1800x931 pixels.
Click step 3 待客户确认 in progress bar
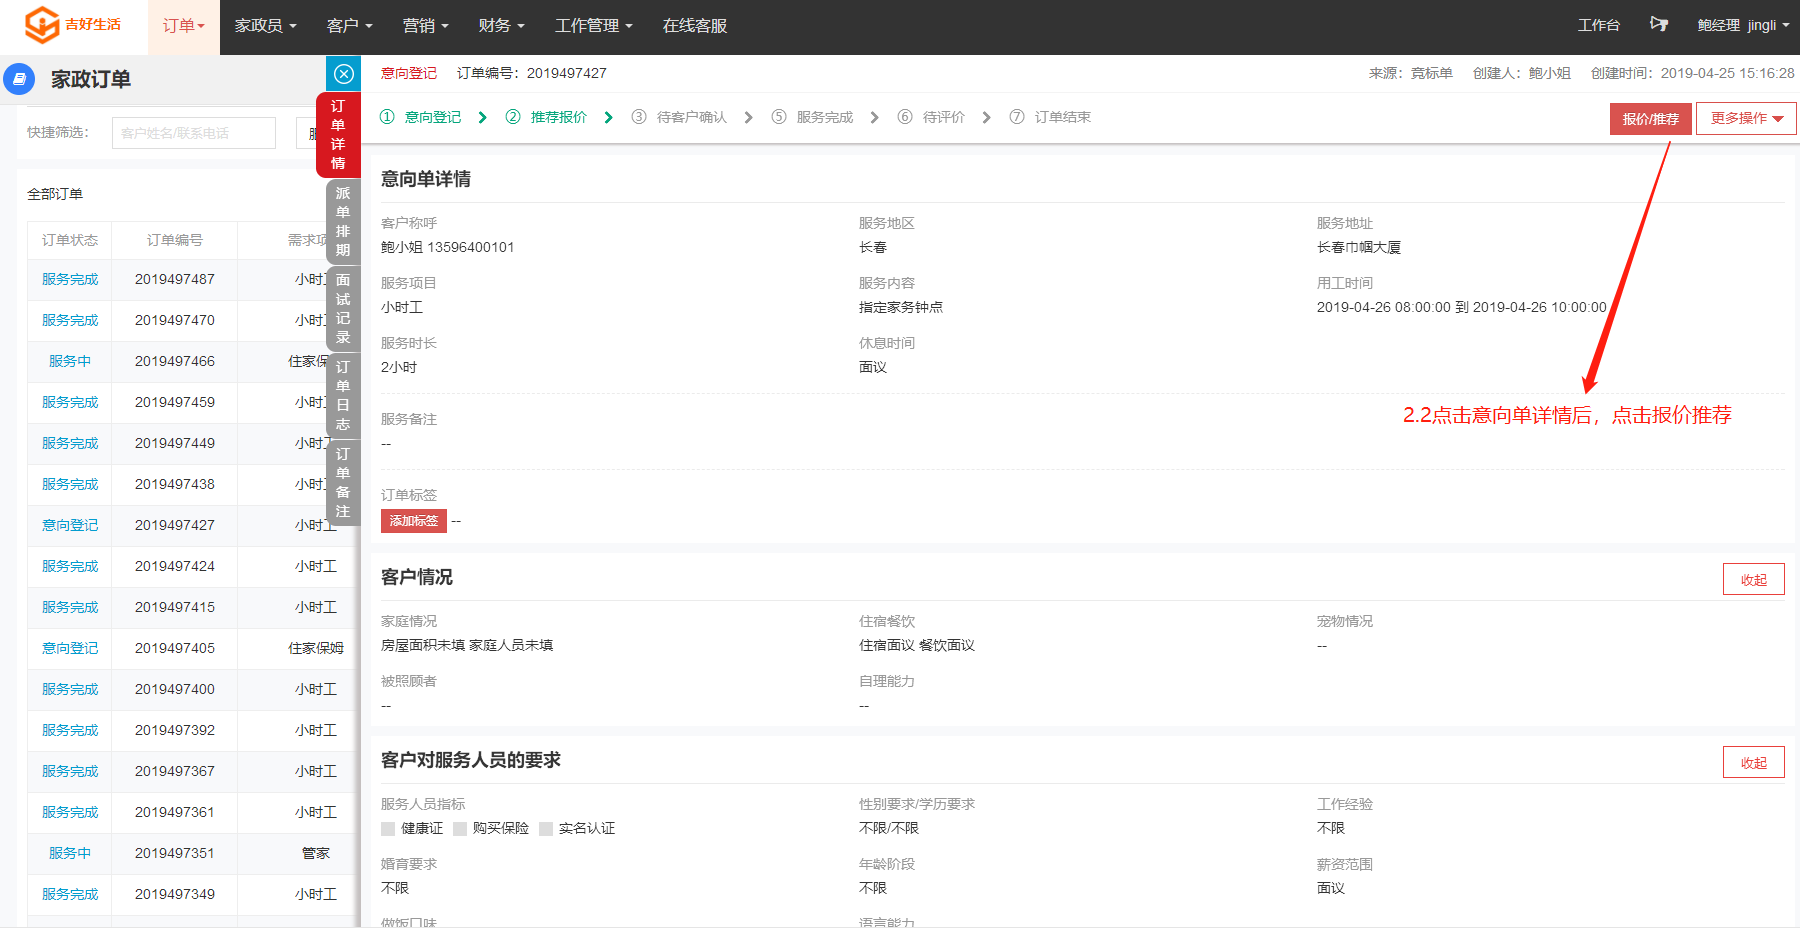(679, 117)
